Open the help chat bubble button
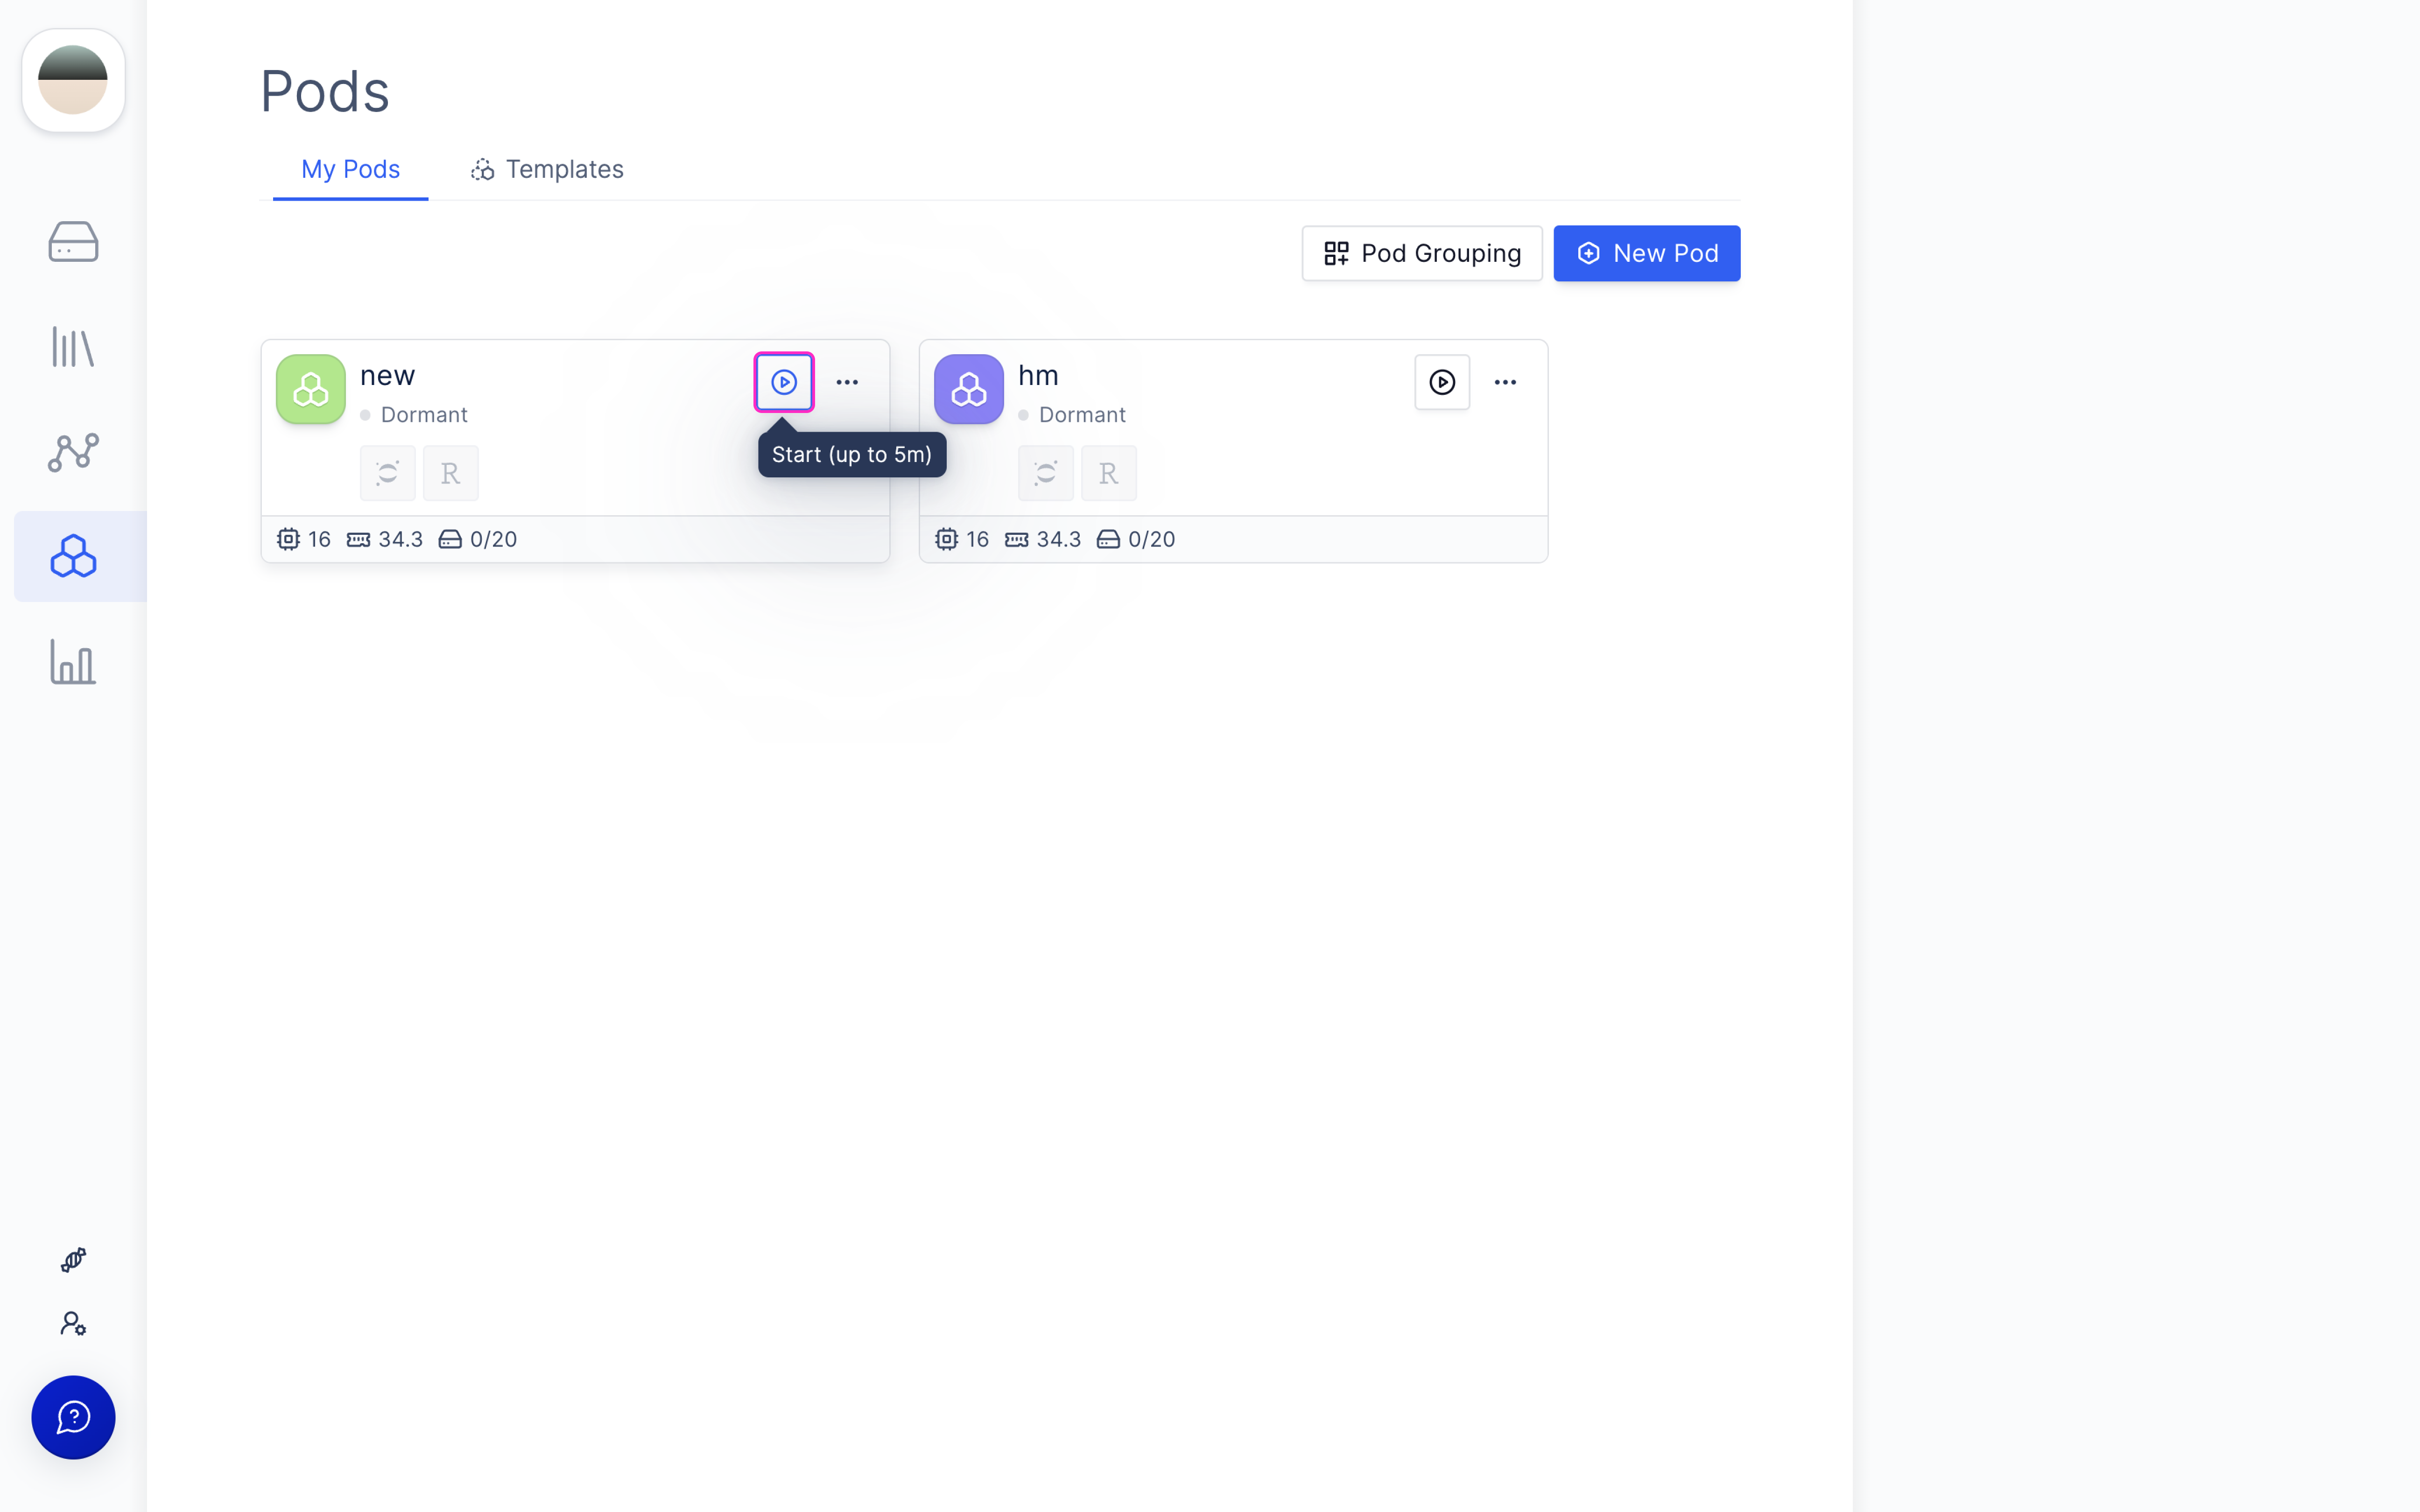Image resolution: width=2420 pixels, height=1512 pixels. (x=73, y=1417)
